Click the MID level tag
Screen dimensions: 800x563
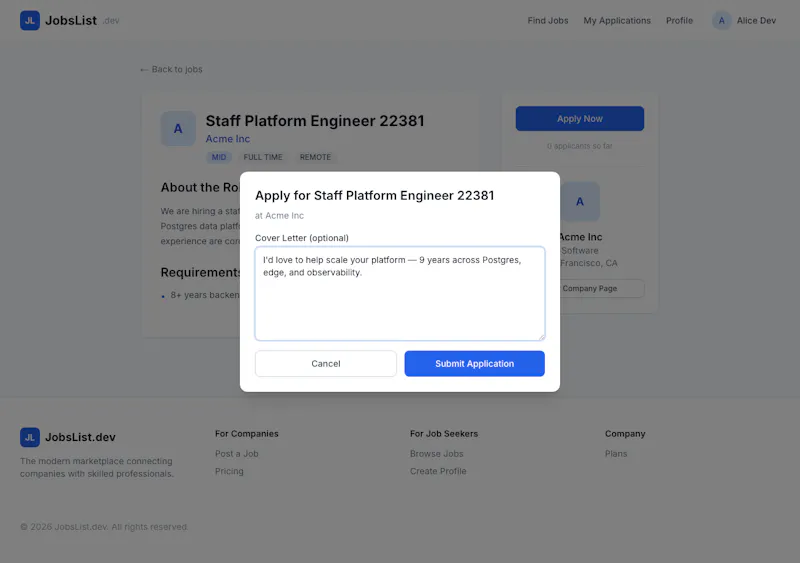pos(219,157)
